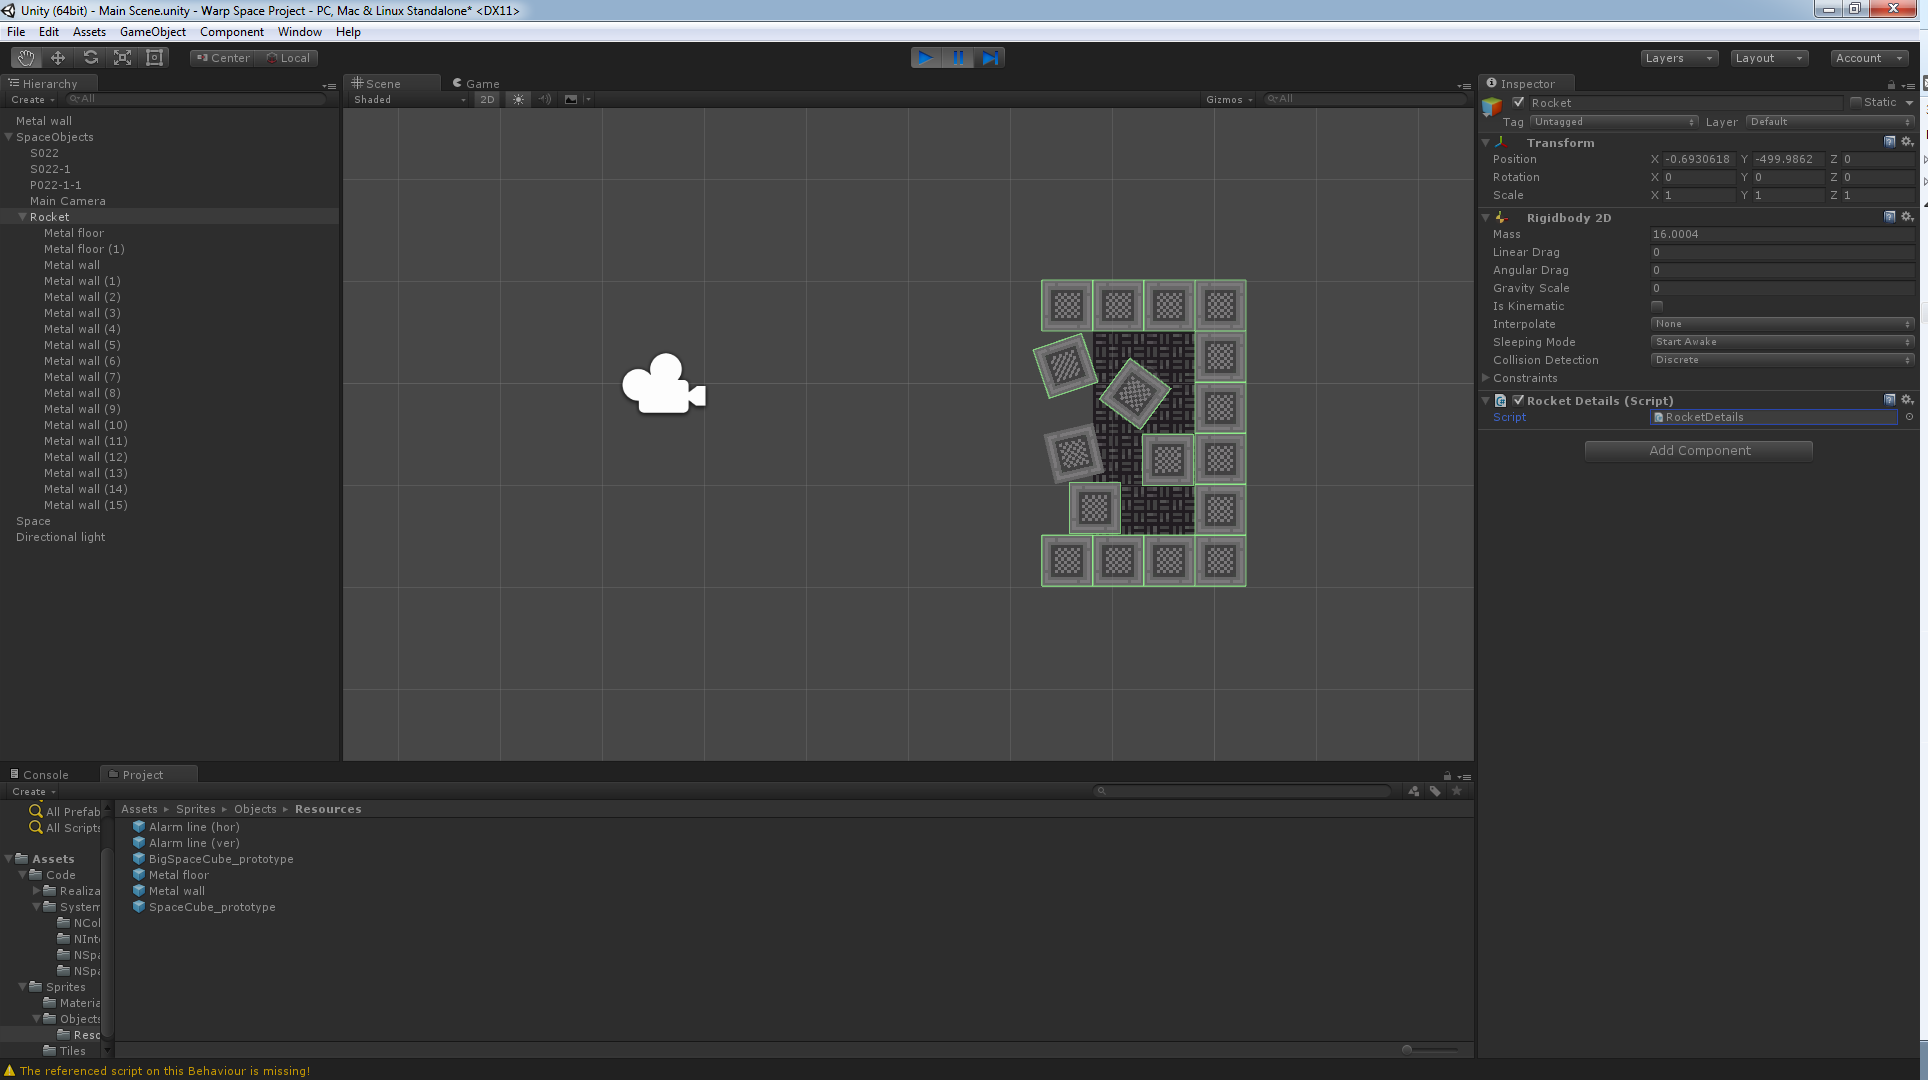
Task: Select the Rotate tool
Action: 90,58
